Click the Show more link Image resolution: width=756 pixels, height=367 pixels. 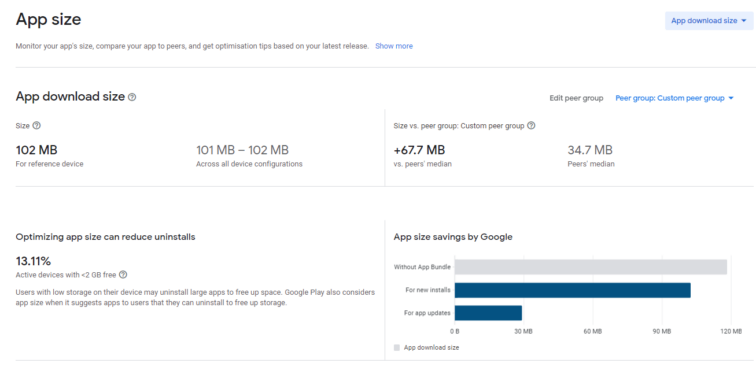[394, 46]
